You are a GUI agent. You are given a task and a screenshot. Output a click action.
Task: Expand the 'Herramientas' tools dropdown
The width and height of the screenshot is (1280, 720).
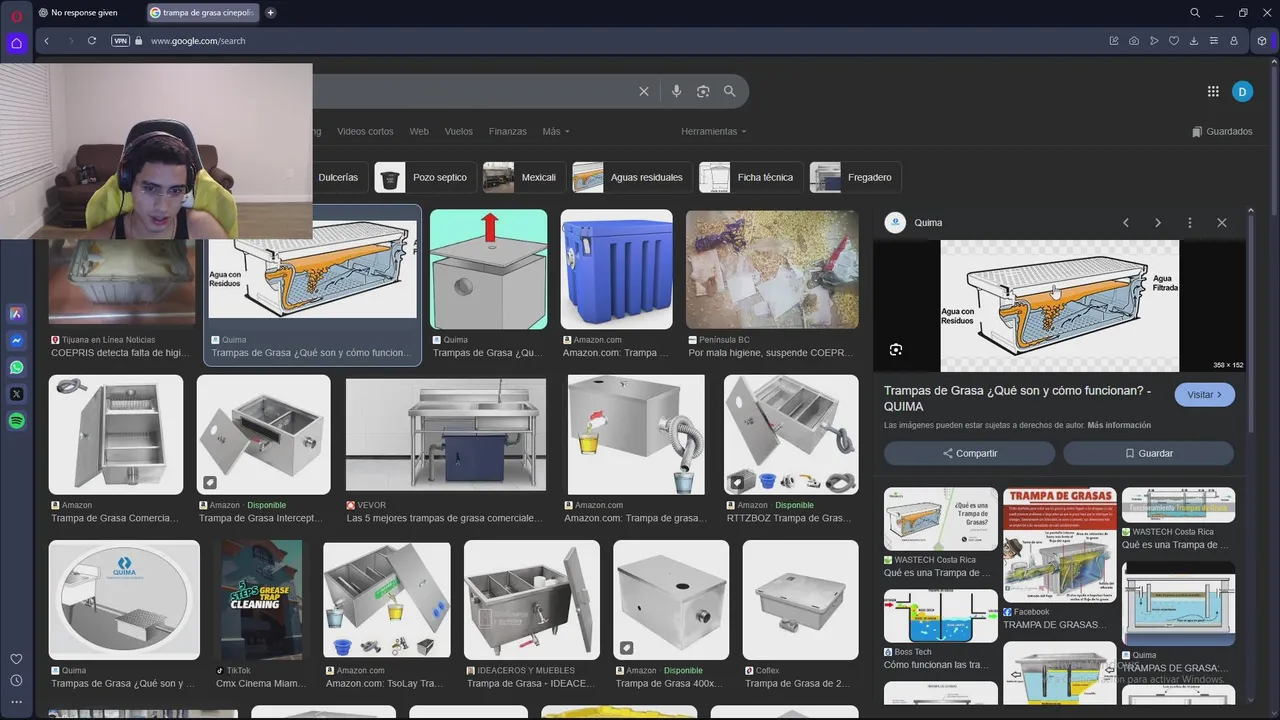click(x=714, y=131)
